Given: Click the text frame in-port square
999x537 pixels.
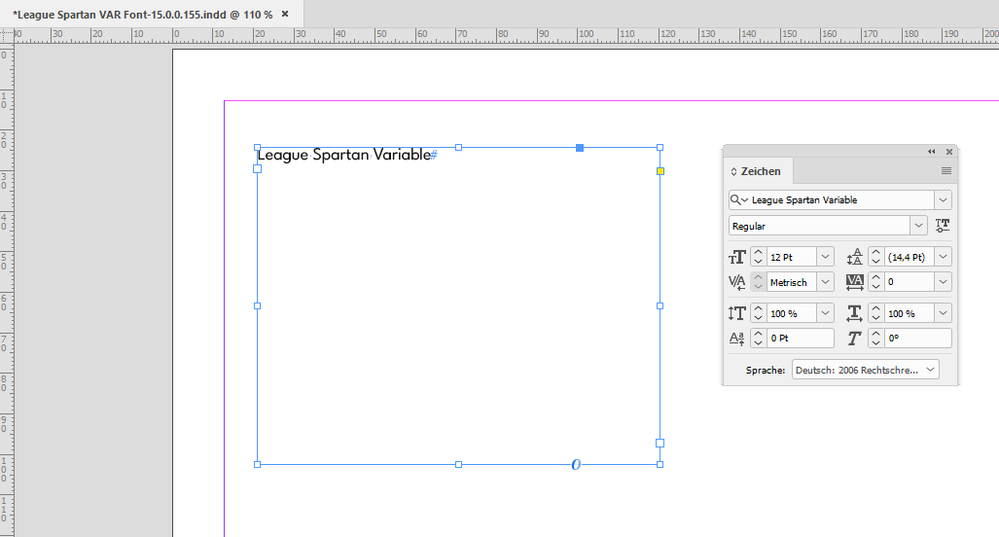Looking at the screenshot, I should pos(257,169).
